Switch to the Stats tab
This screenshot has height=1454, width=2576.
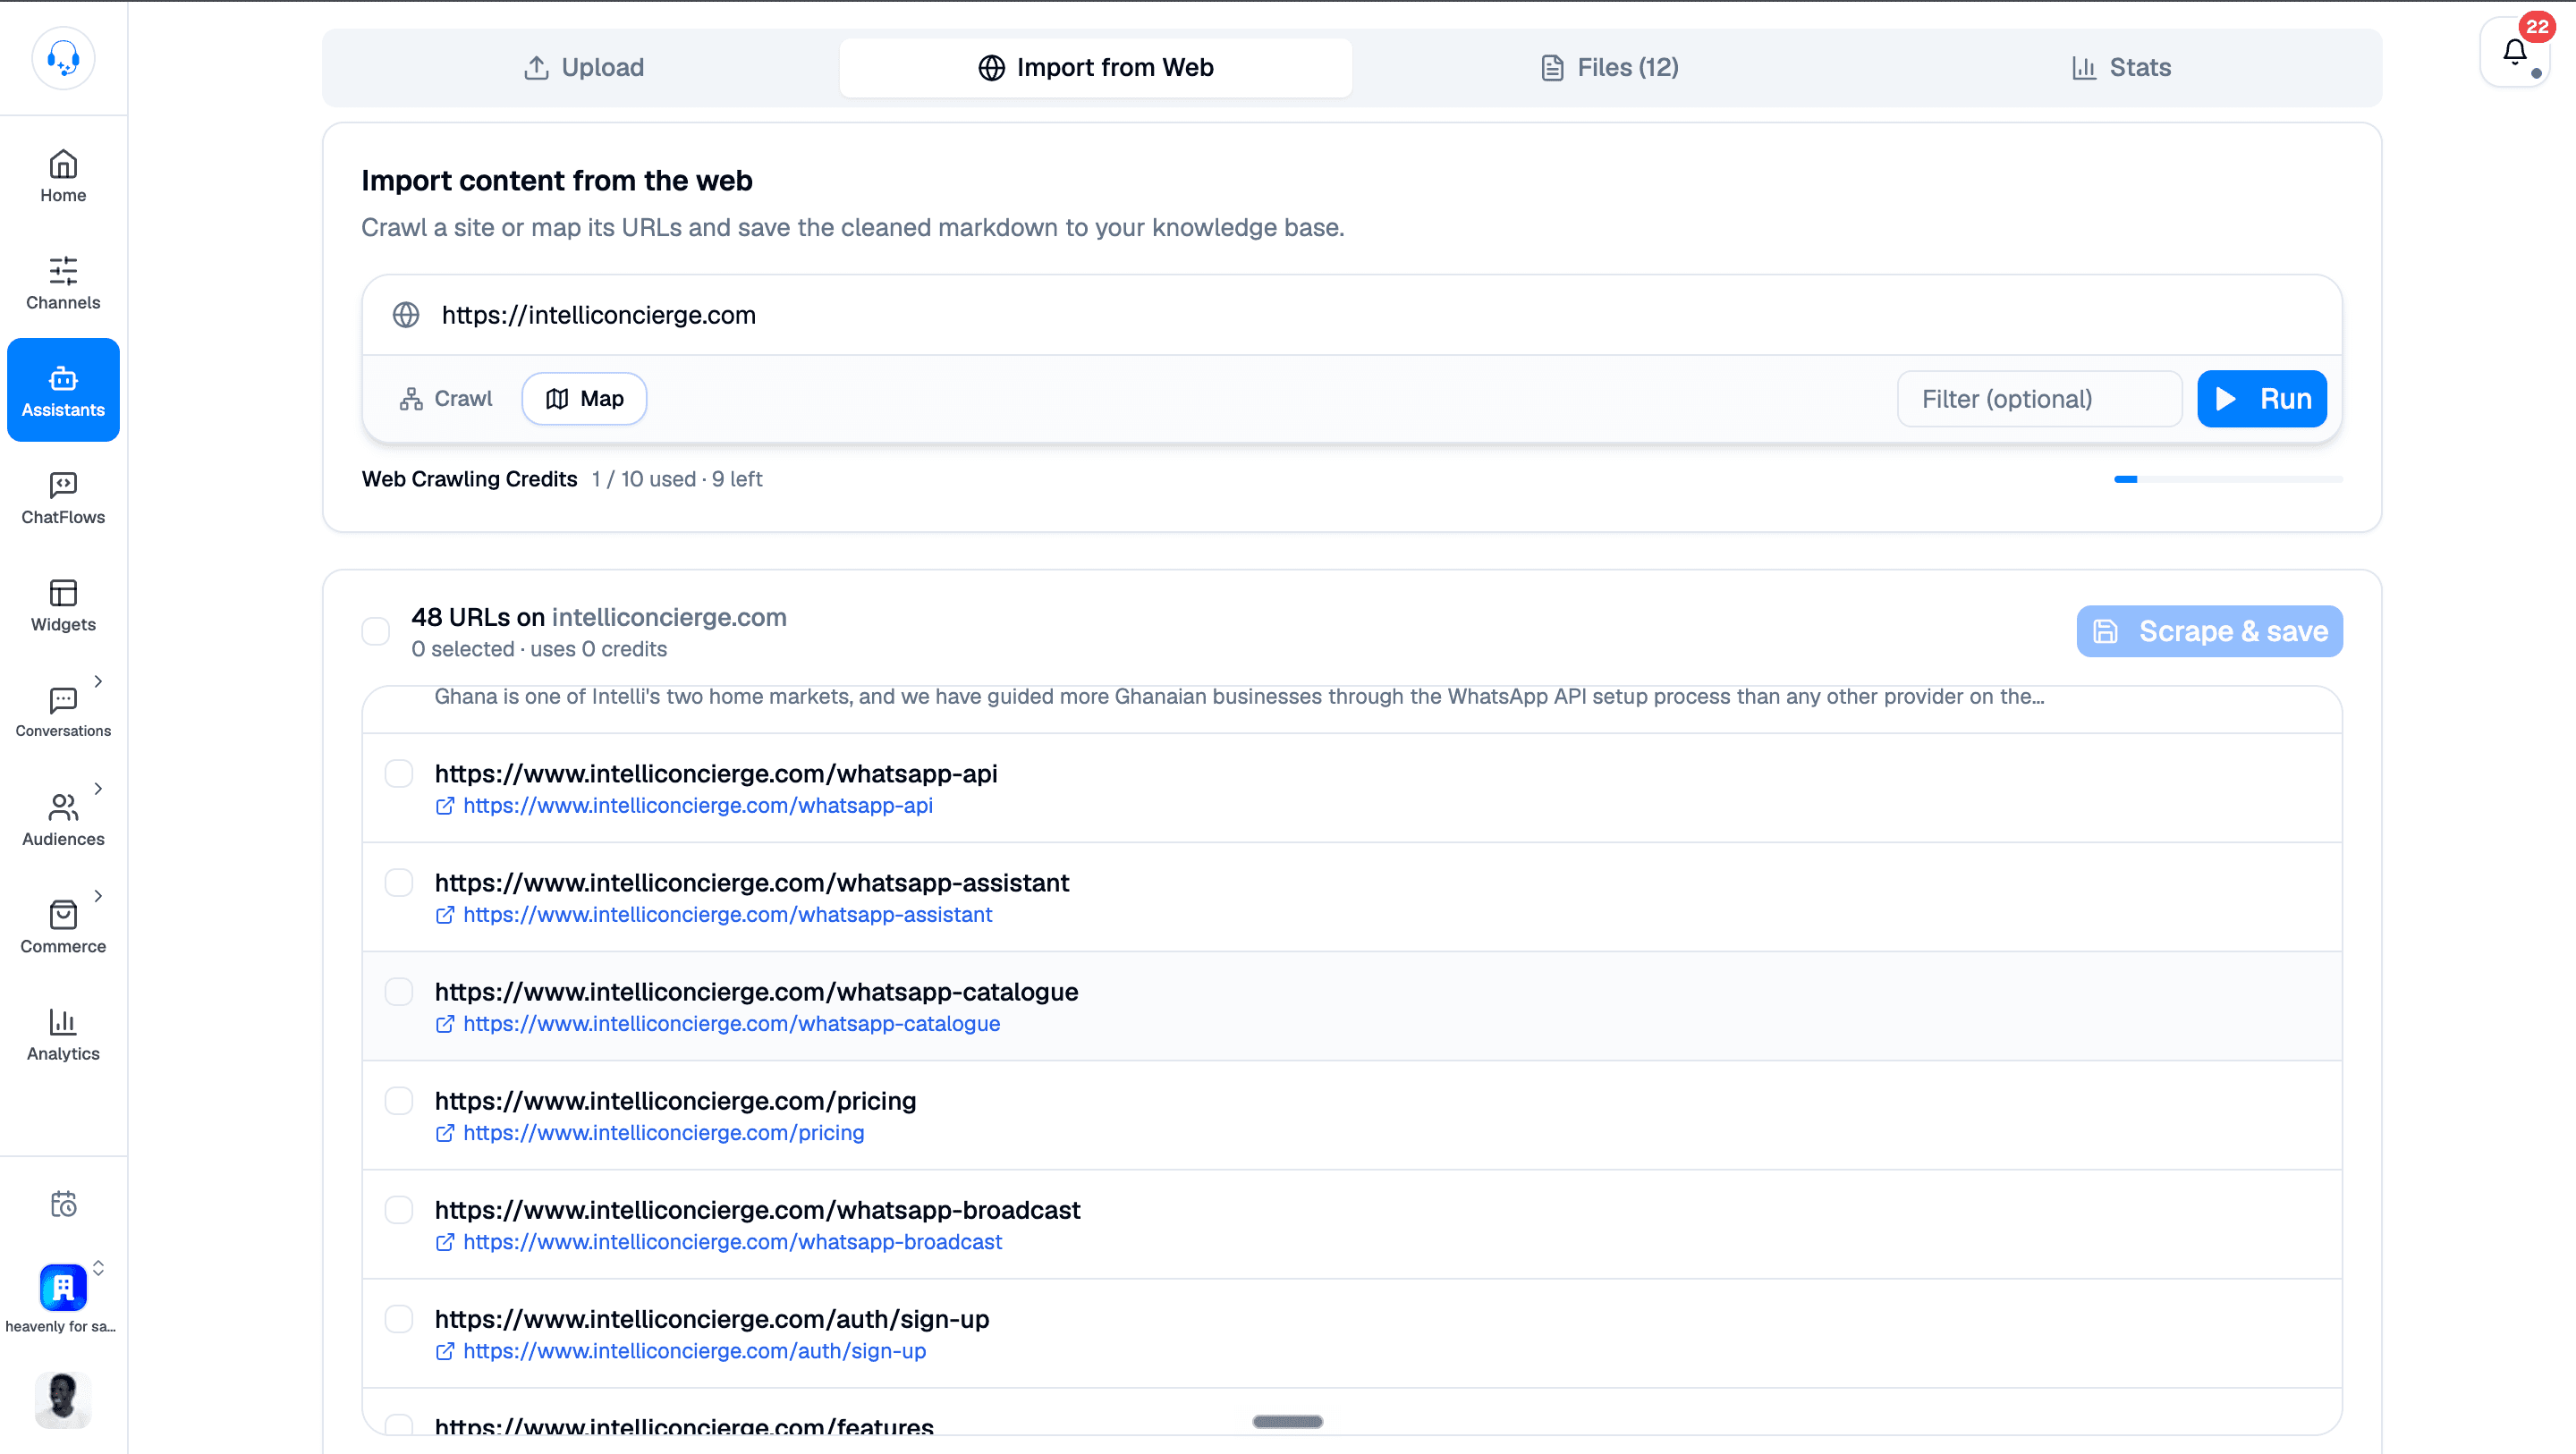2121,67
